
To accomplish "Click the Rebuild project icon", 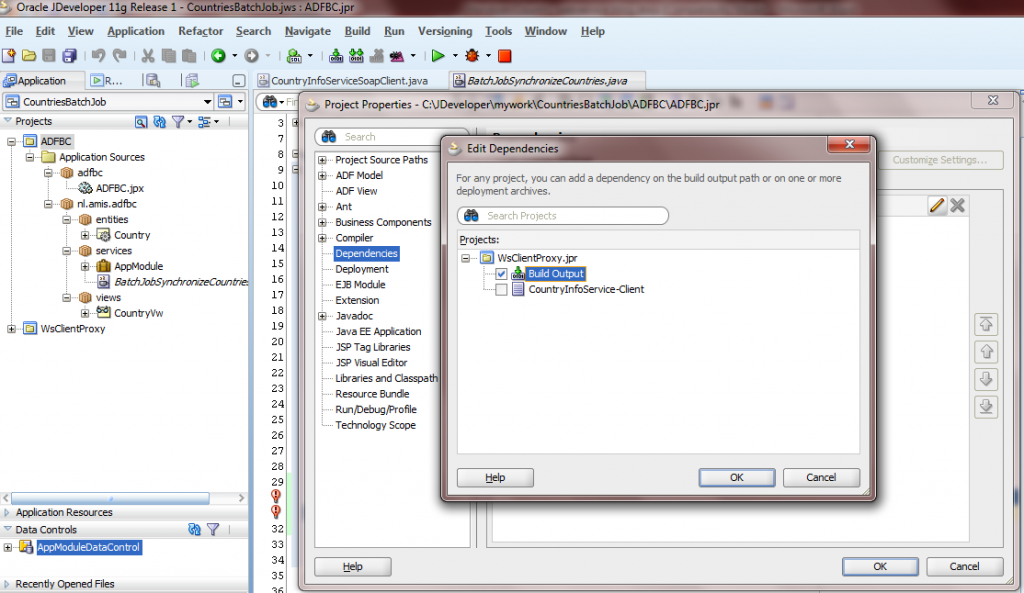I will click(356, 56).
